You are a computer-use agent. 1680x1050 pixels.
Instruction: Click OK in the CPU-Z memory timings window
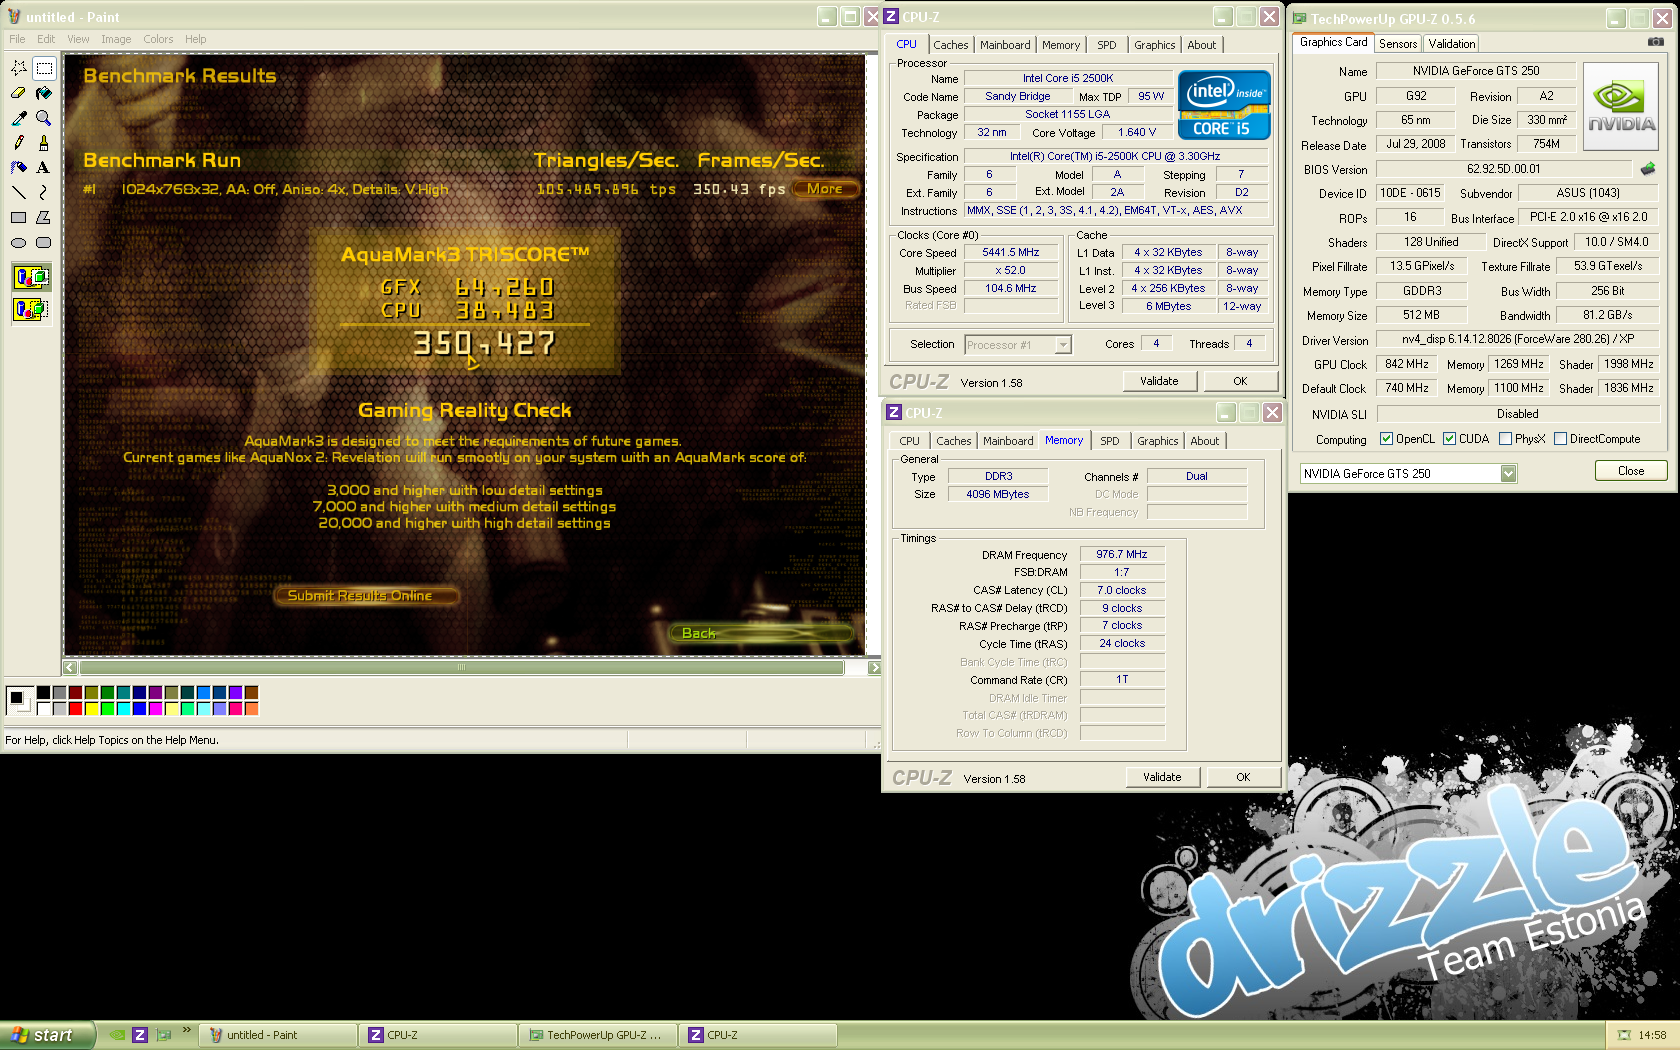click(x=1243, y=777)
